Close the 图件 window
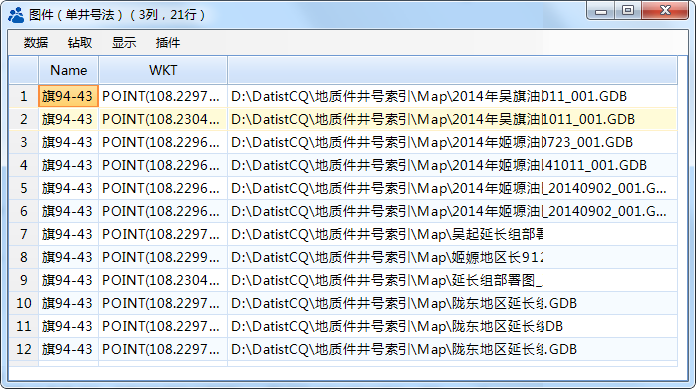The height and width of the screenshot is (389, 696). [665, 11]
